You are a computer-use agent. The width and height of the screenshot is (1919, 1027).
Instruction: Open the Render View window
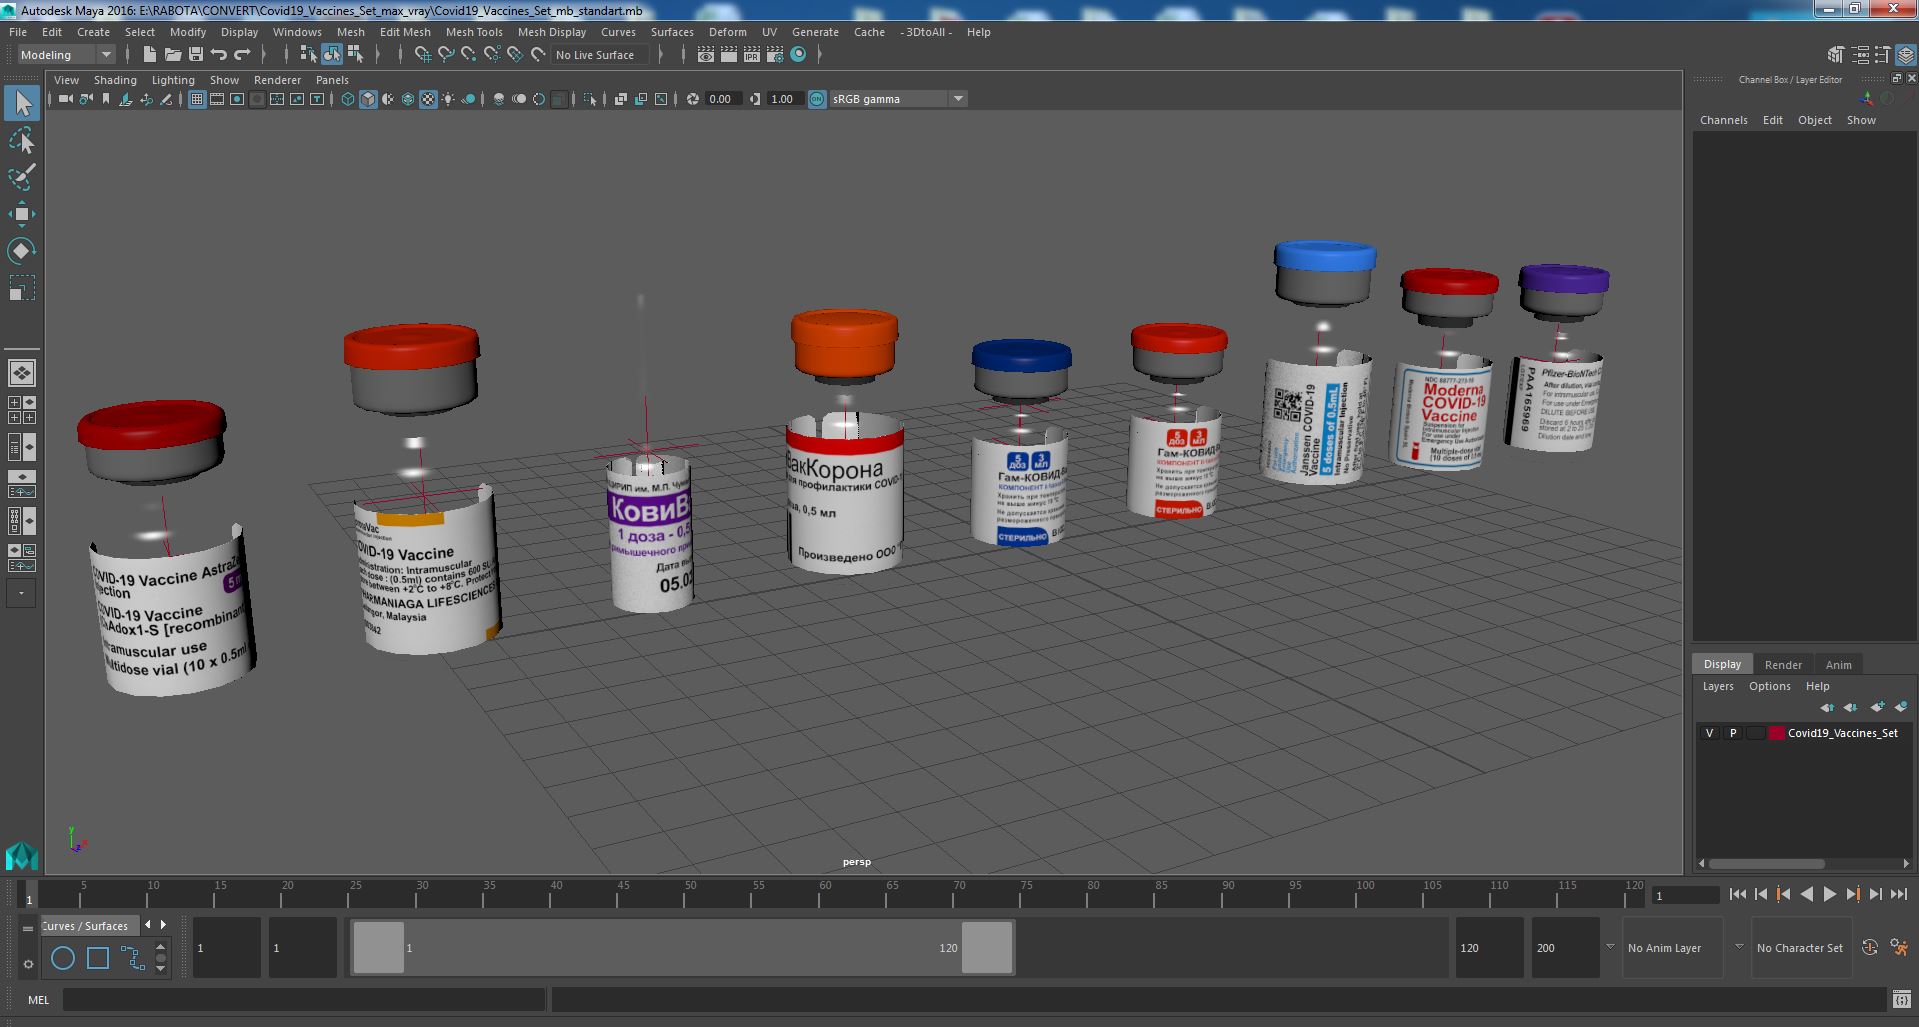pyautogui.click(x=706, y=55)
